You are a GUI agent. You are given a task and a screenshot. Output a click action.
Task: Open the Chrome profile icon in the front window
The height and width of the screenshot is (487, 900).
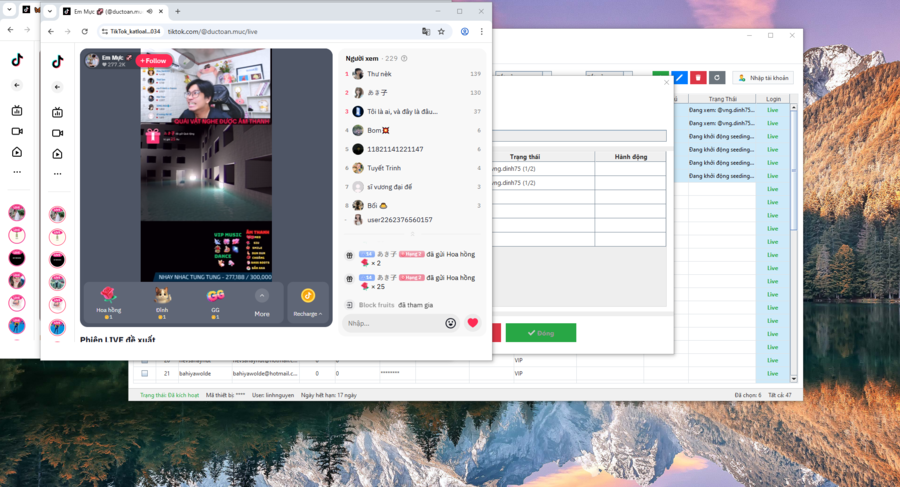point(465,32)
